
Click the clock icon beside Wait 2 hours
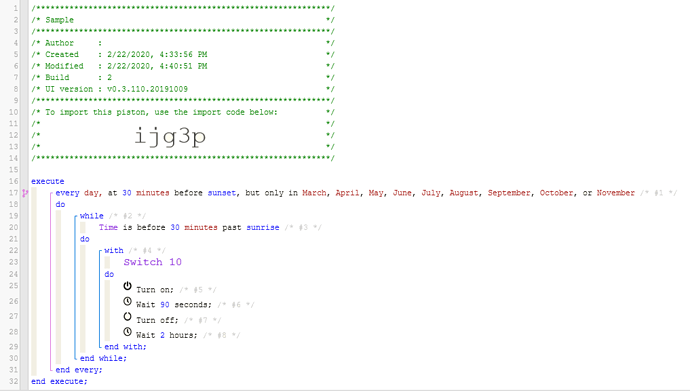pos(127,332)
